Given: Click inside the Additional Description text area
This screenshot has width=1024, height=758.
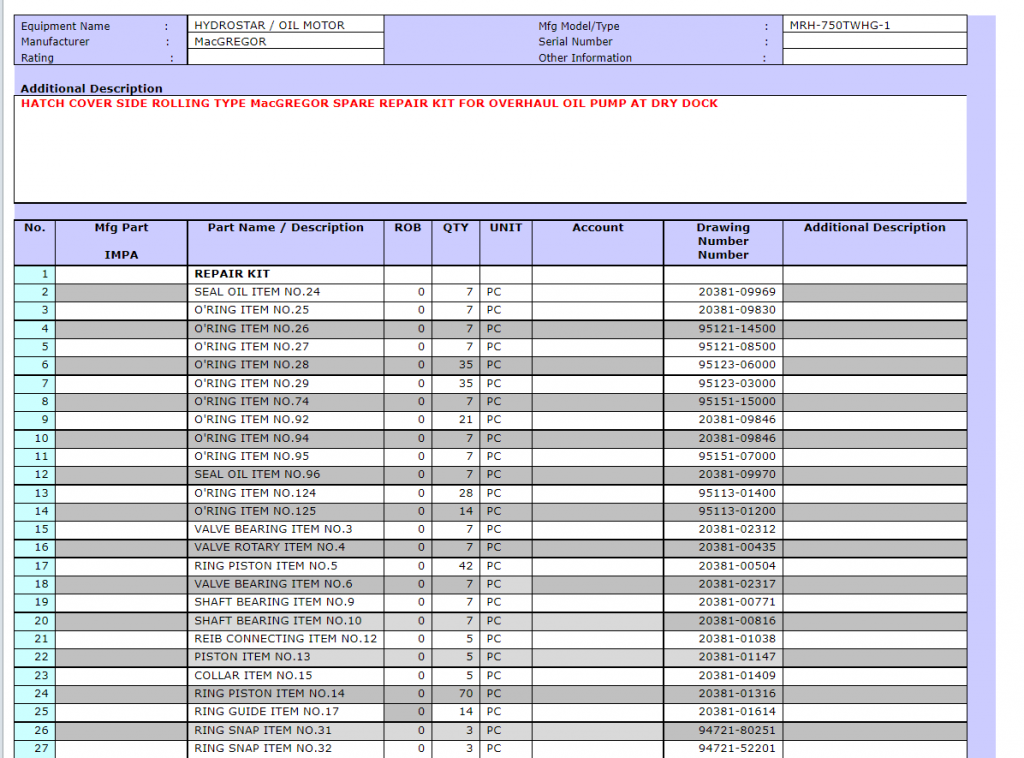Looking at the screenshot, I should pyautogui.click(x=490, y=150).
